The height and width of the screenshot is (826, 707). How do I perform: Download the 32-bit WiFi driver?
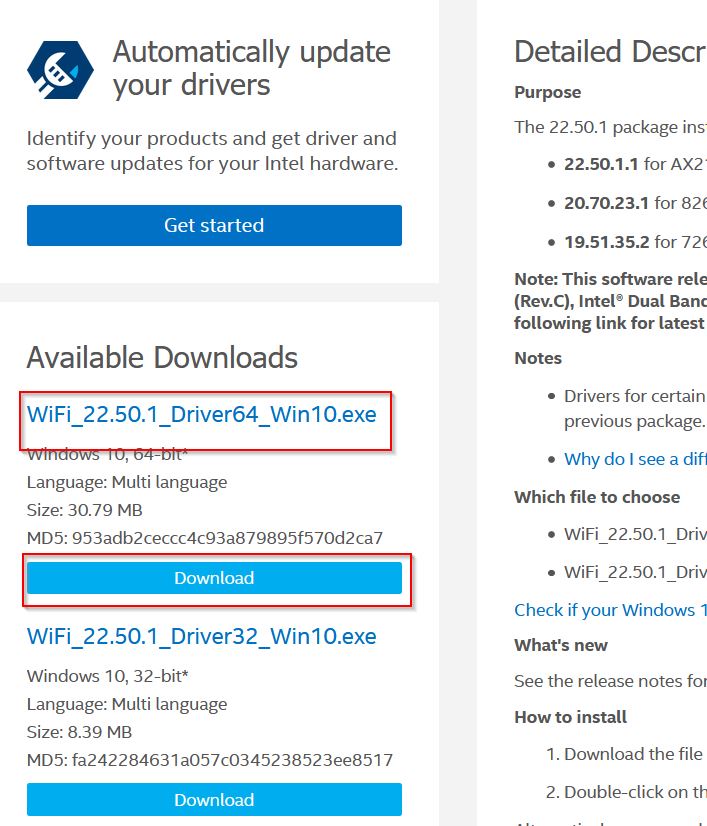(214, 800)
